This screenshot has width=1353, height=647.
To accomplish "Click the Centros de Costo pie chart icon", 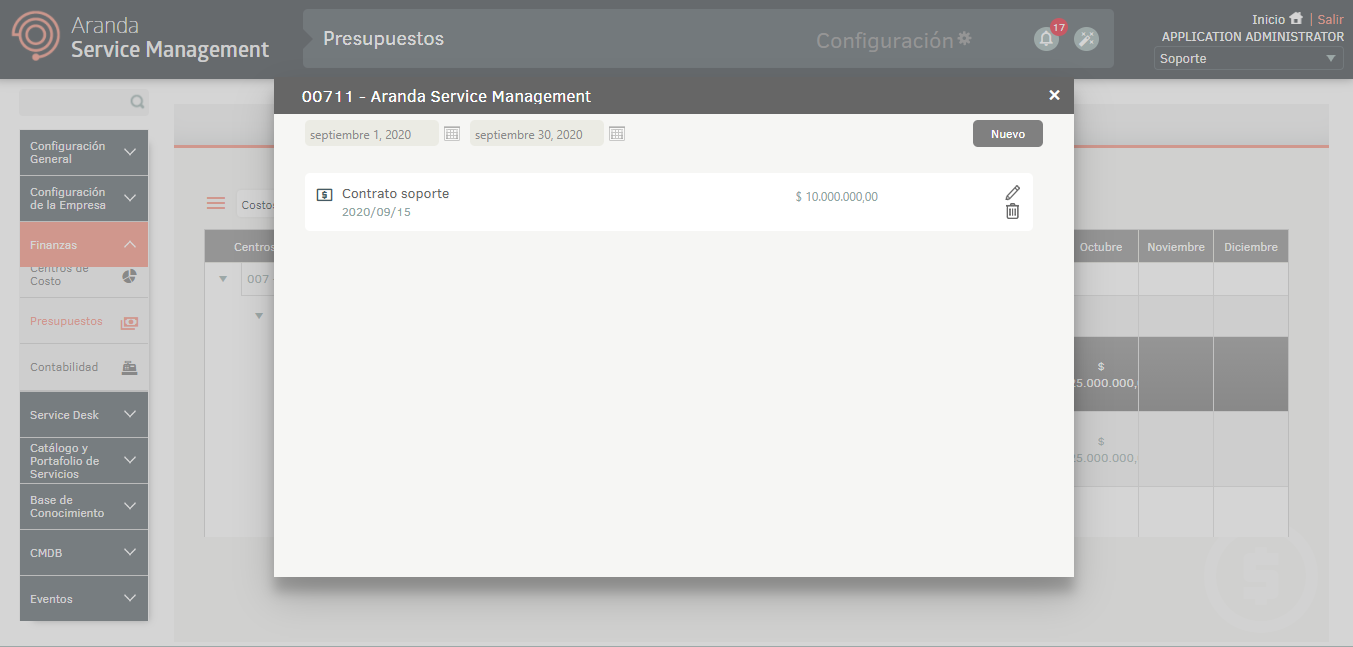I will (x=129, y=276).
